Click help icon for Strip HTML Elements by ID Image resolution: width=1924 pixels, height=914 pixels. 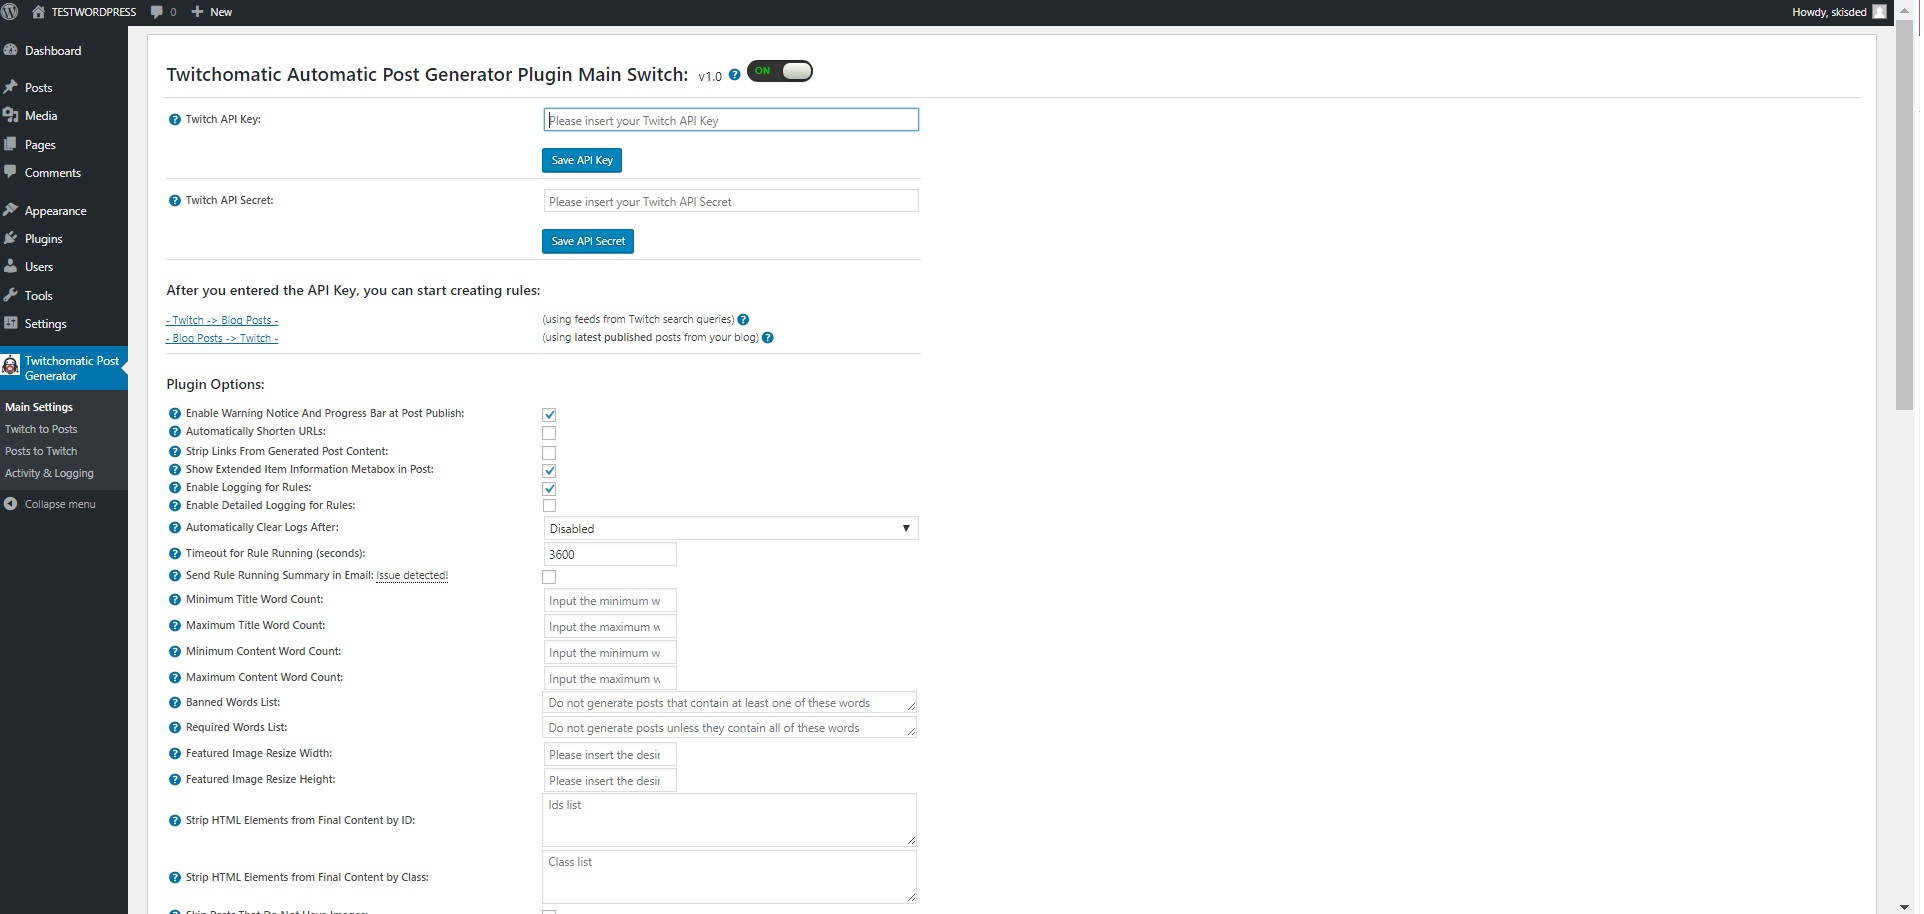(175, 821)
